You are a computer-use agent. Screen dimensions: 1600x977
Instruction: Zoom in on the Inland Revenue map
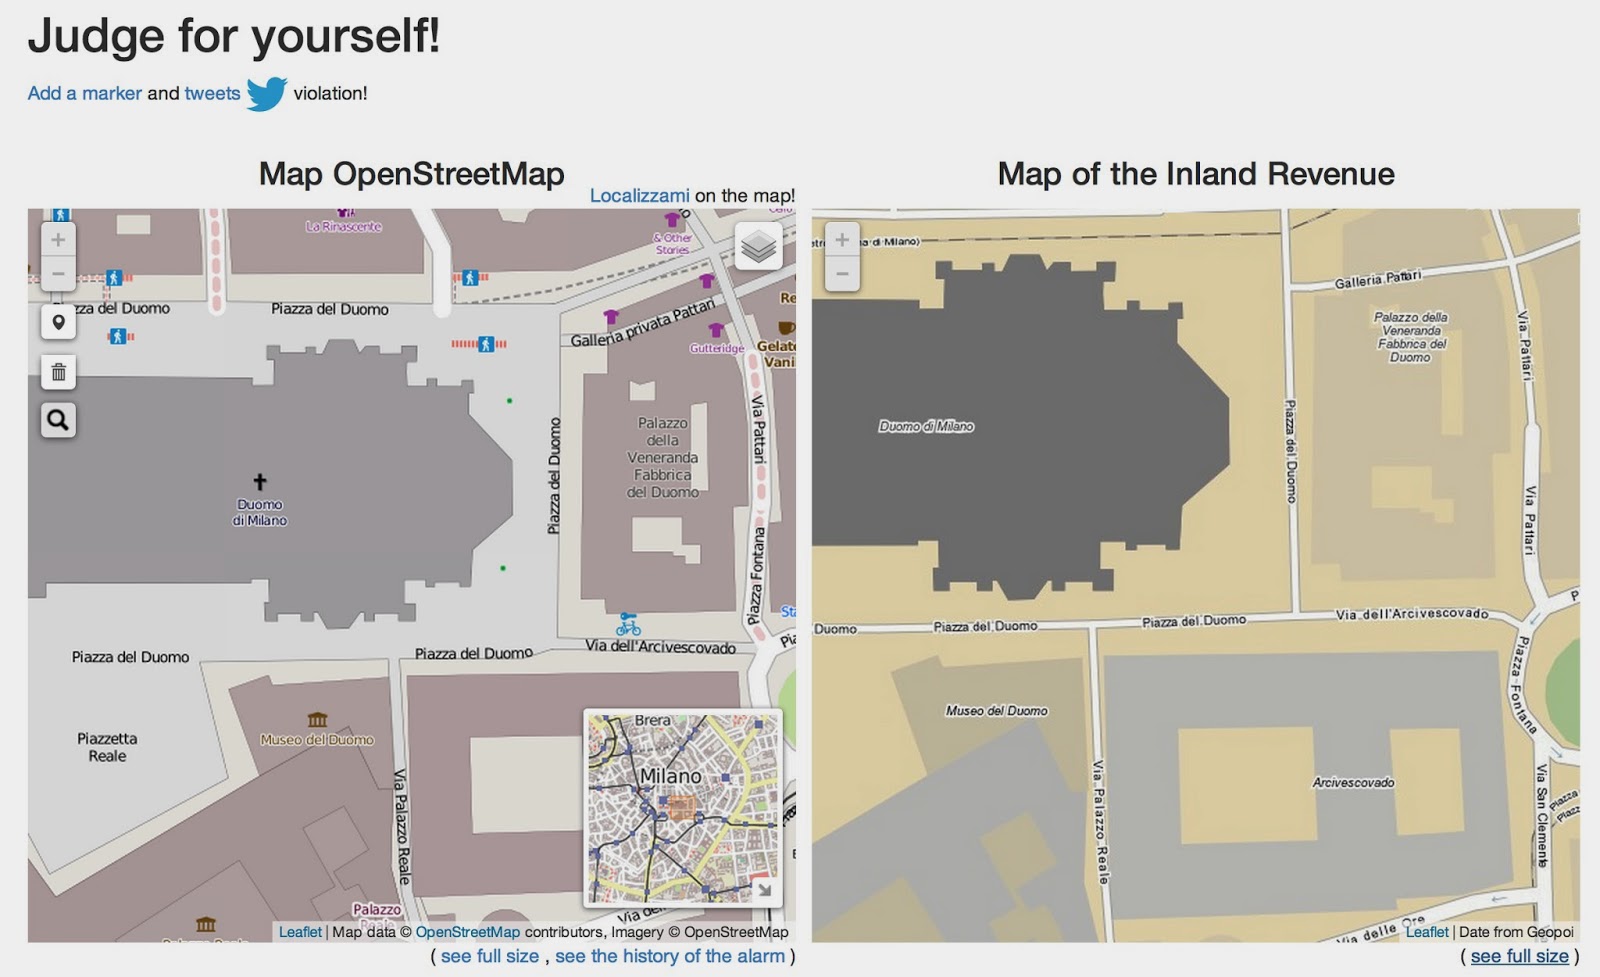[x=842, y=240]
